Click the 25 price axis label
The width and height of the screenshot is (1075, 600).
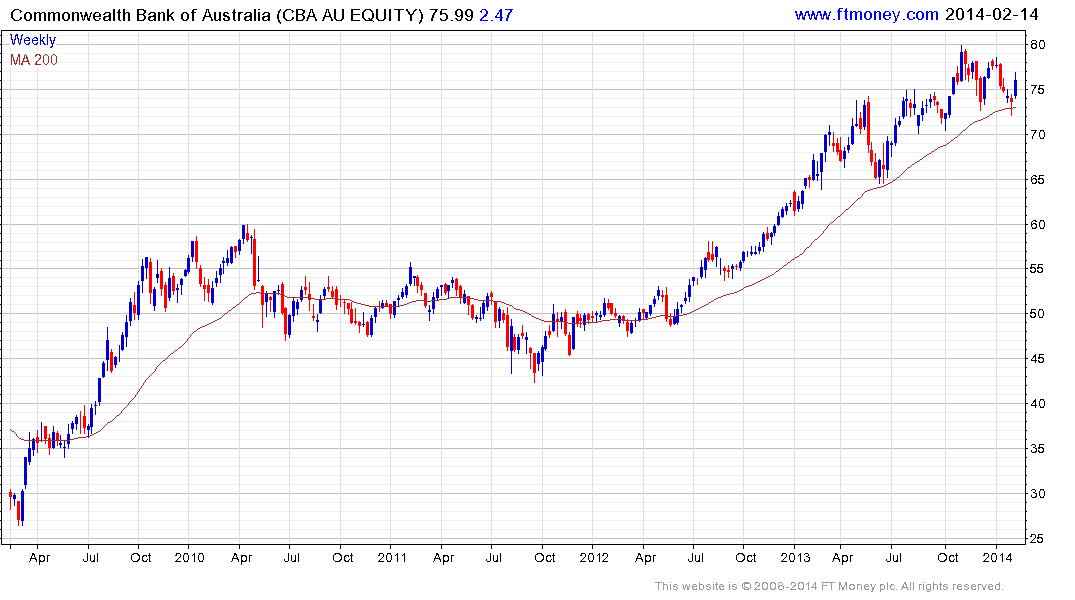click(1037, 538)
